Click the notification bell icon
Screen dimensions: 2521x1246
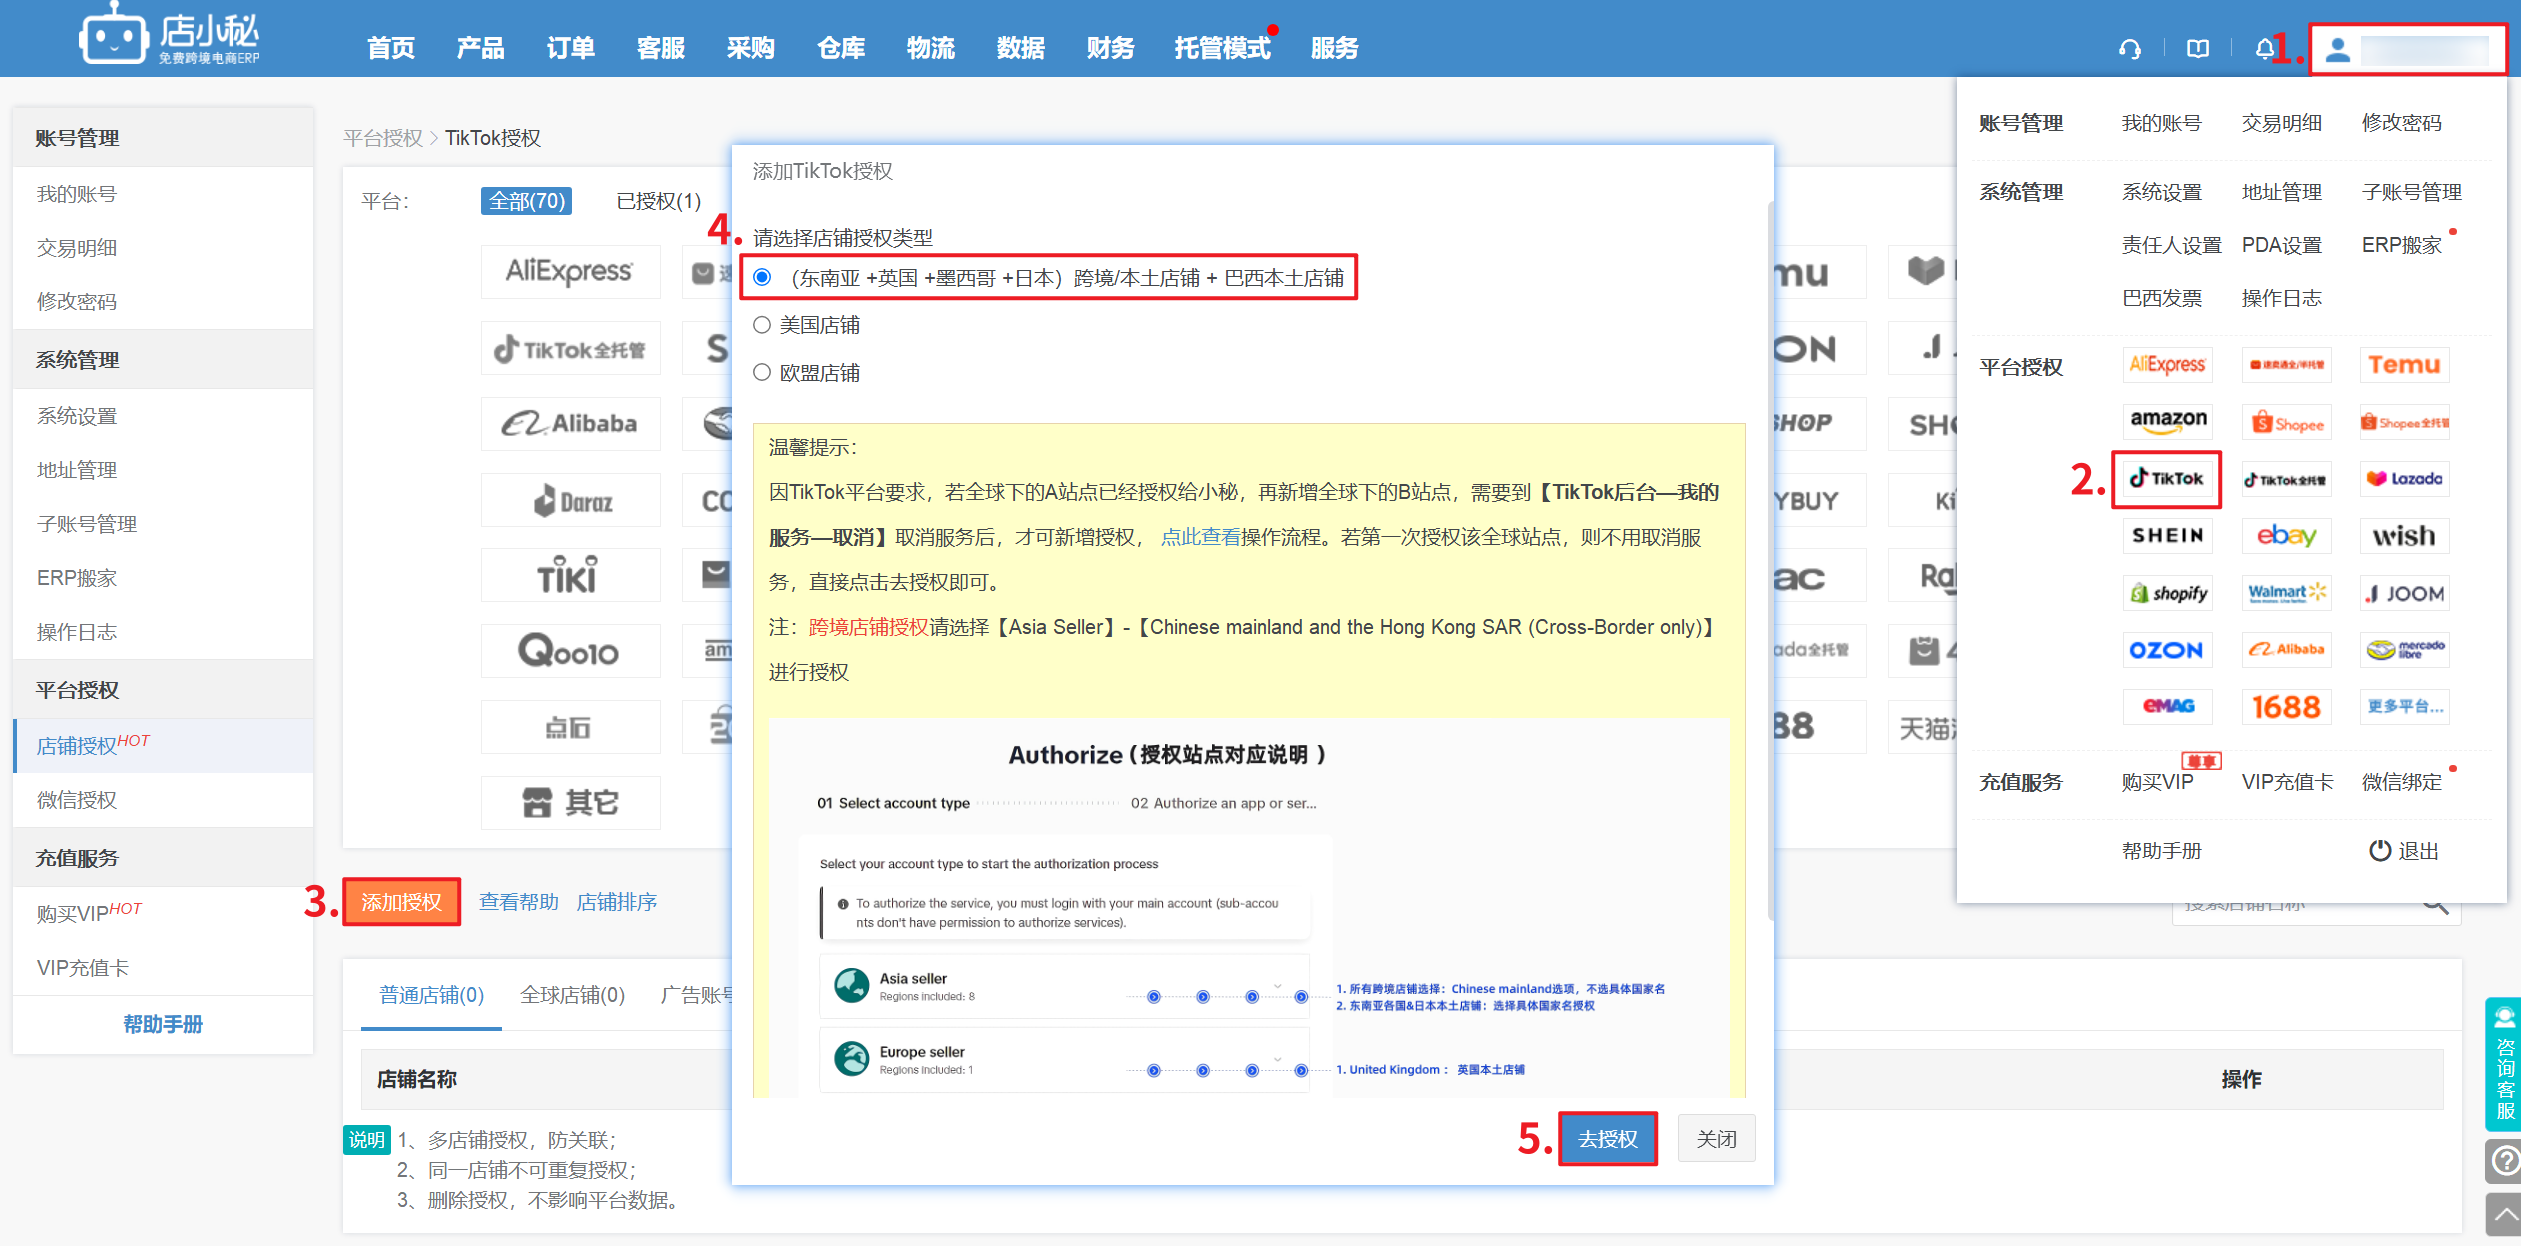tap(2264, 49)
